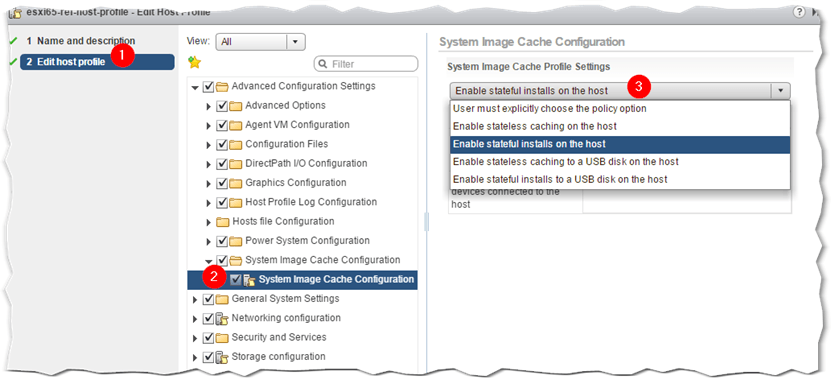Click the Hosts file Configuration folder icon
Screen dimensions: 831x384
pos(223,222)
